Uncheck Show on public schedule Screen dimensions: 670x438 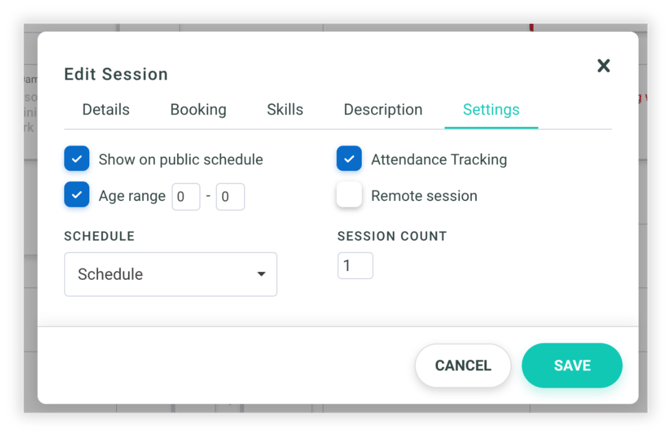point(77,159)
